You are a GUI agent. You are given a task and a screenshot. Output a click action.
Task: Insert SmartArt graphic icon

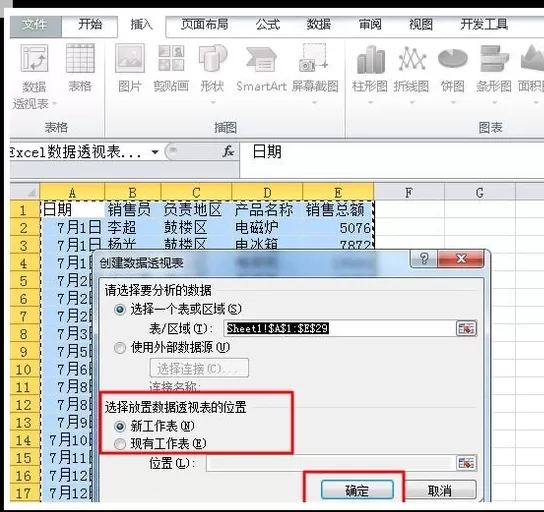click(261, 59)
